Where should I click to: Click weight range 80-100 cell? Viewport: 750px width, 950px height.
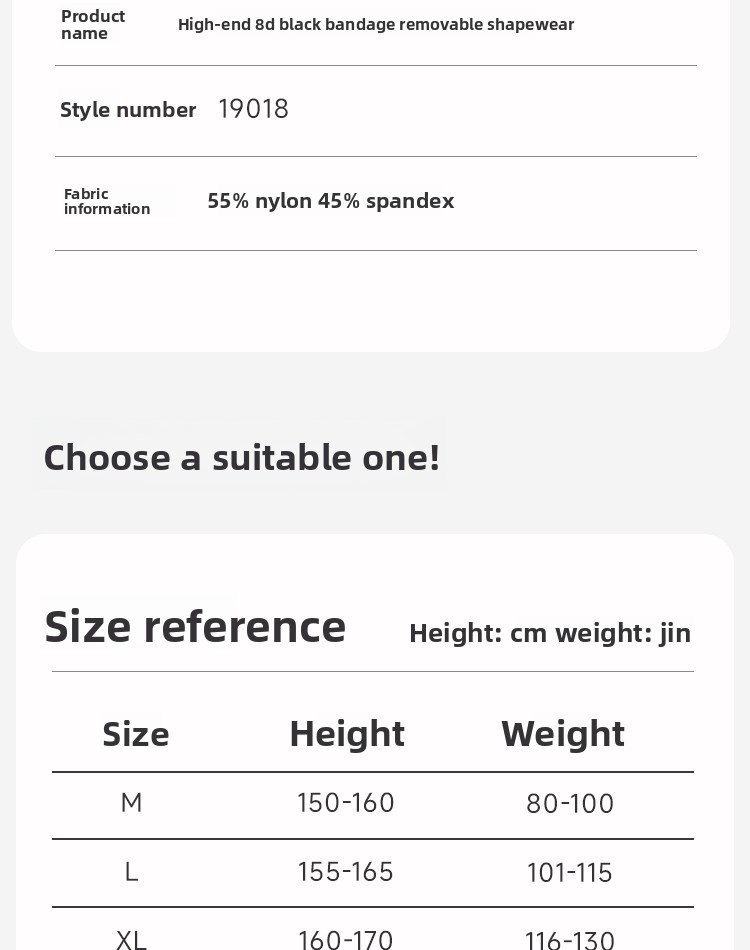570,804
